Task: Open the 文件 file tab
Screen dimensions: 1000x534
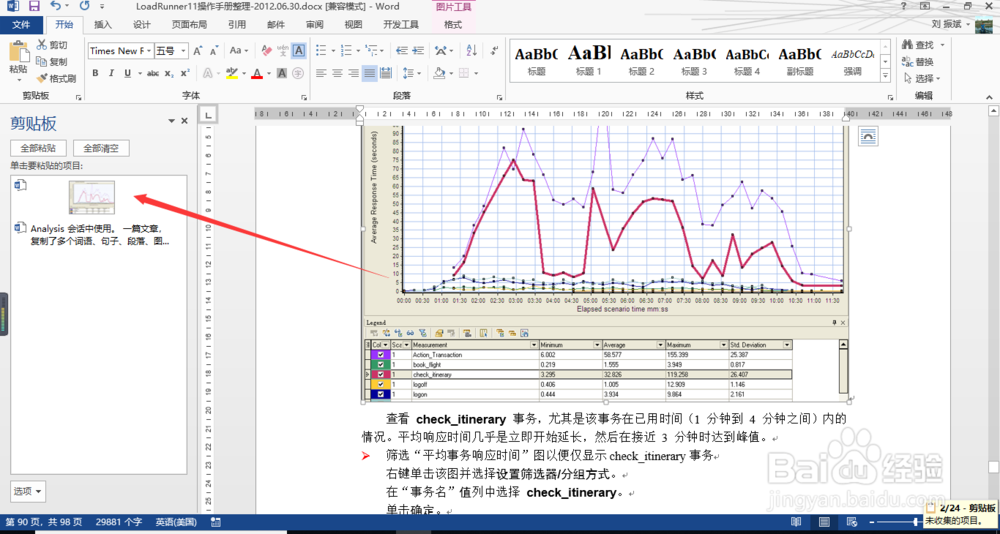Action: coord(22,25)
